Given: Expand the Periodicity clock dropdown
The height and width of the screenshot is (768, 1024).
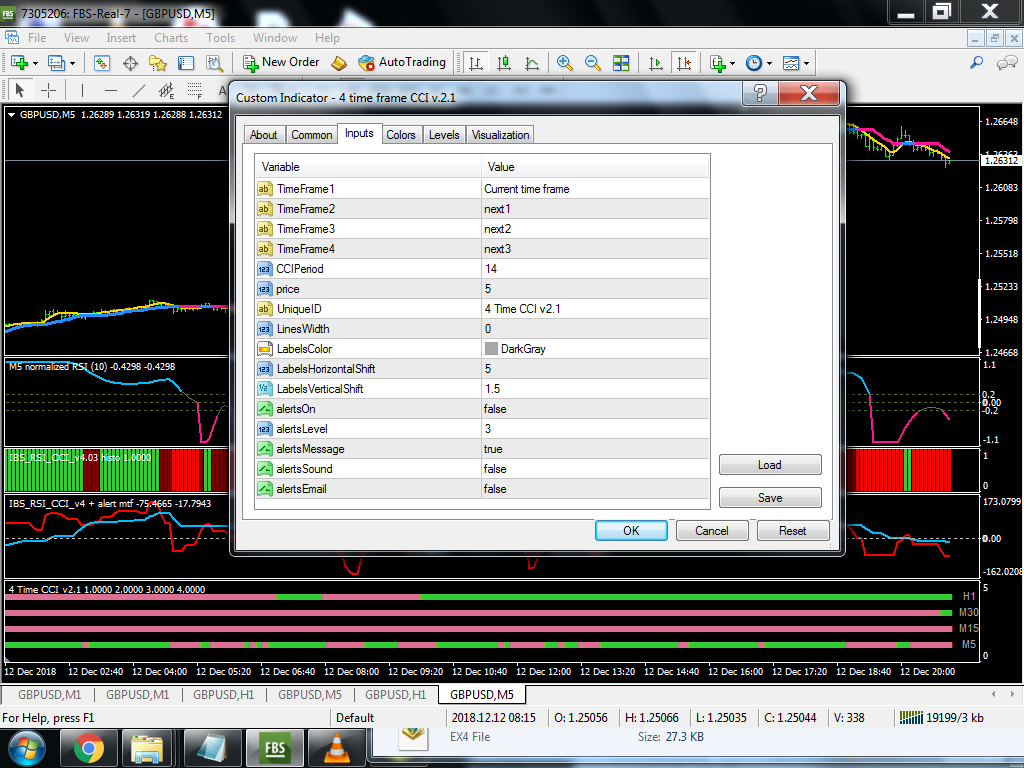Looking at the screenshot, I should [x=768, y=63].
